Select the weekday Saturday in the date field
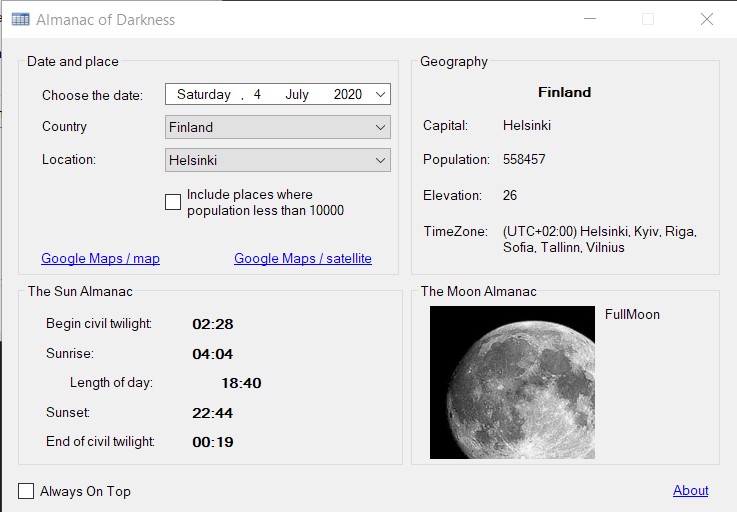 204,95
